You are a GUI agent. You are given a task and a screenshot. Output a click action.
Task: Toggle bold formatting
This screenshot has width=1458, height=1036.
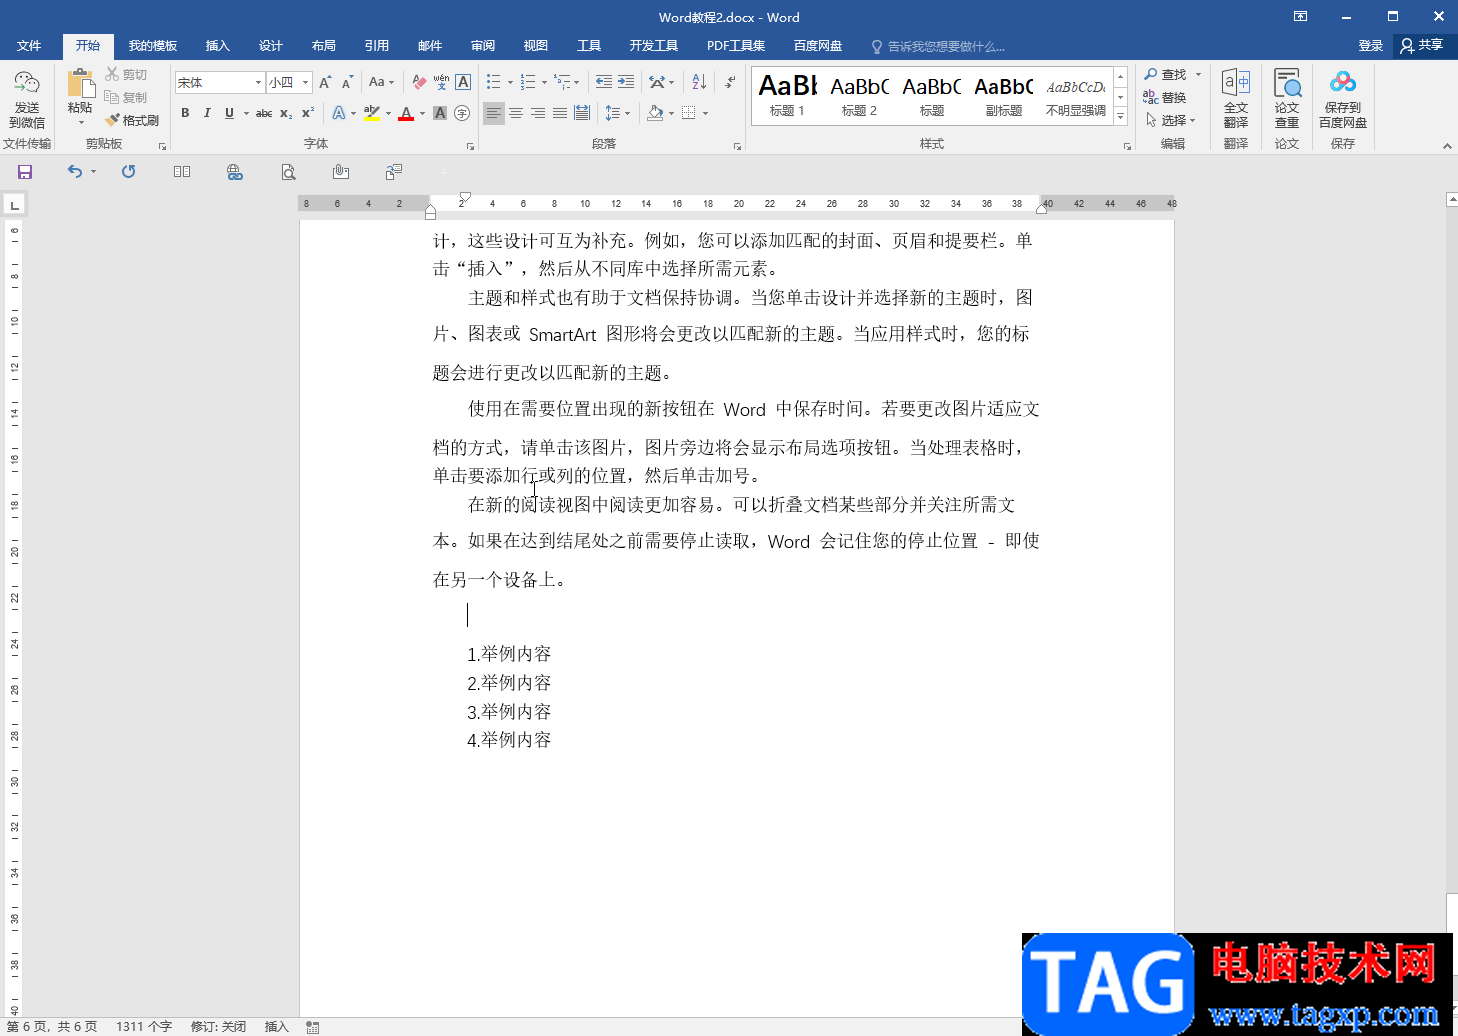[x=185, y=113]
